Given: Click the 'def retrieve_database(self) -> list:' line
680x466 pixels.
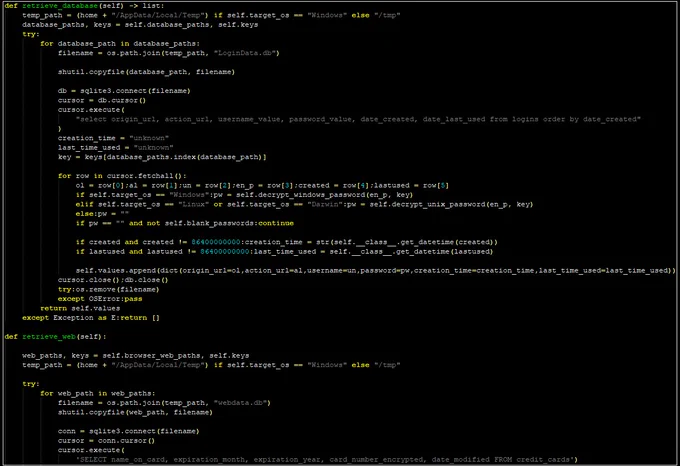Looking at the screenshot, I should [x=84, y=6].
